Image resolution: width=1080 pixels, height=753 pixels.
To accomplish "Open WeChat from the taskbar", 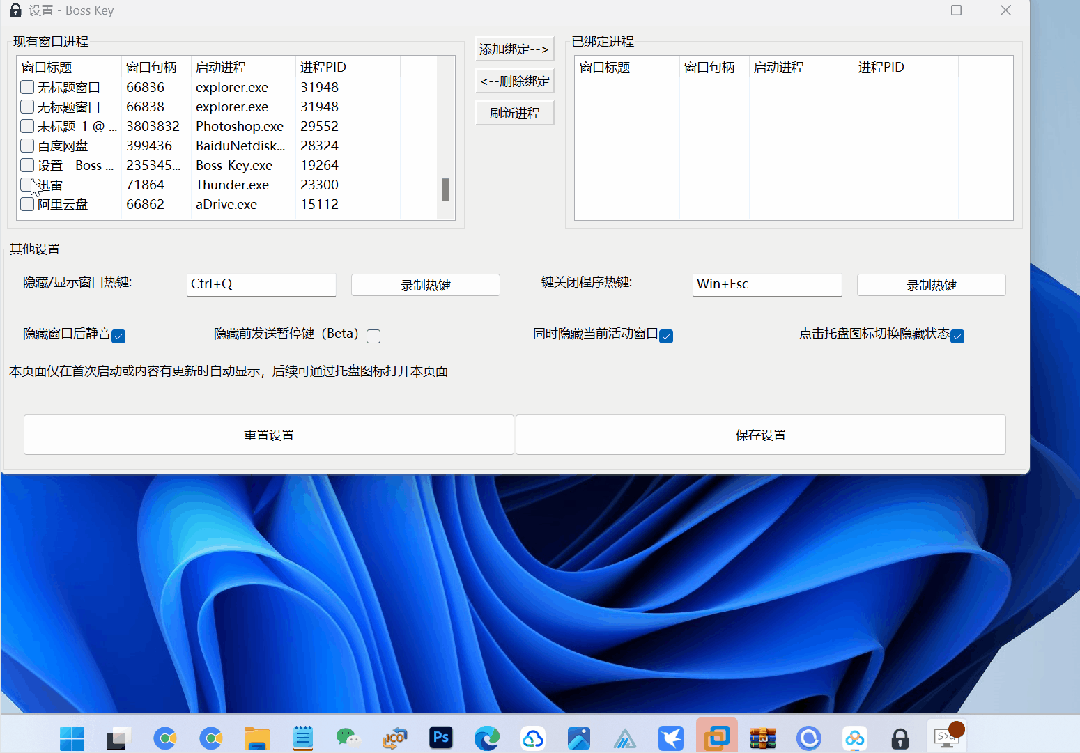I will pyautogui.click(x=348, y=738).
